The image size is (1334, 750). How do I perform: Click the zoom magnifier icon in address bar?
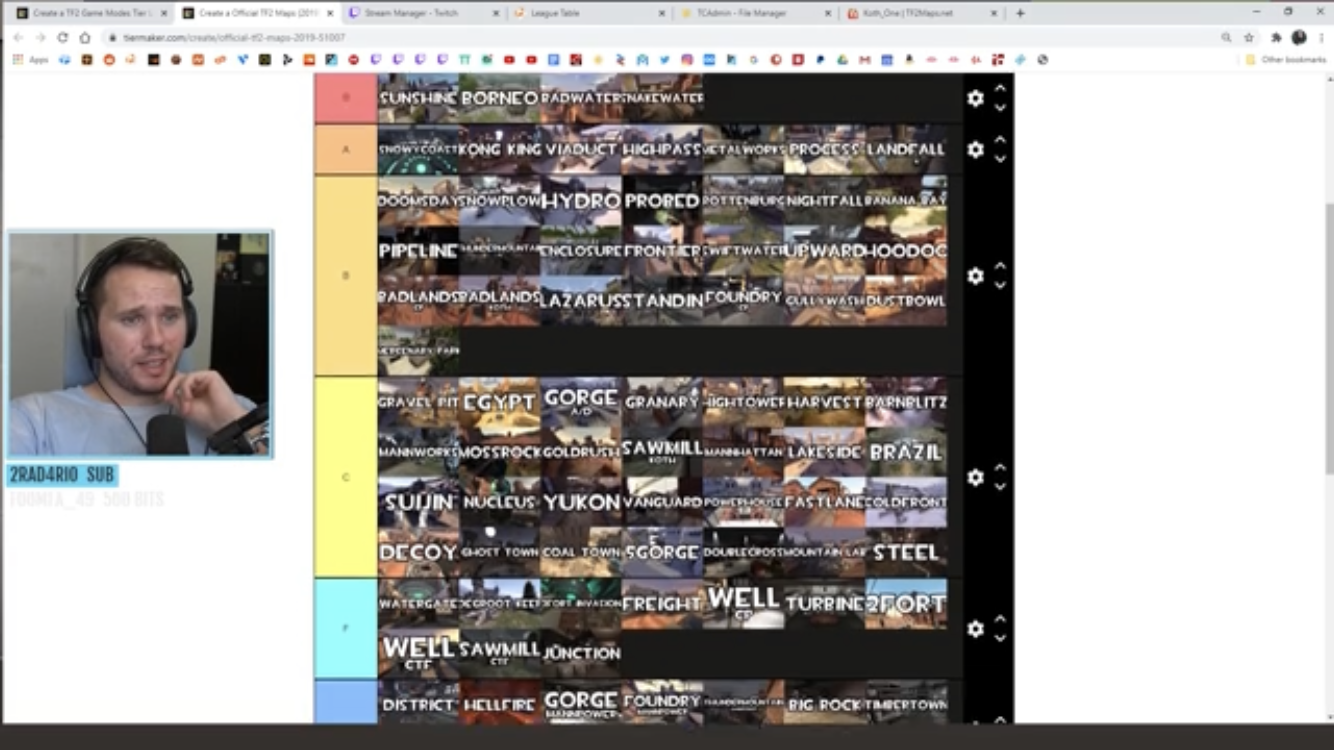click(x=1226, y=37)
